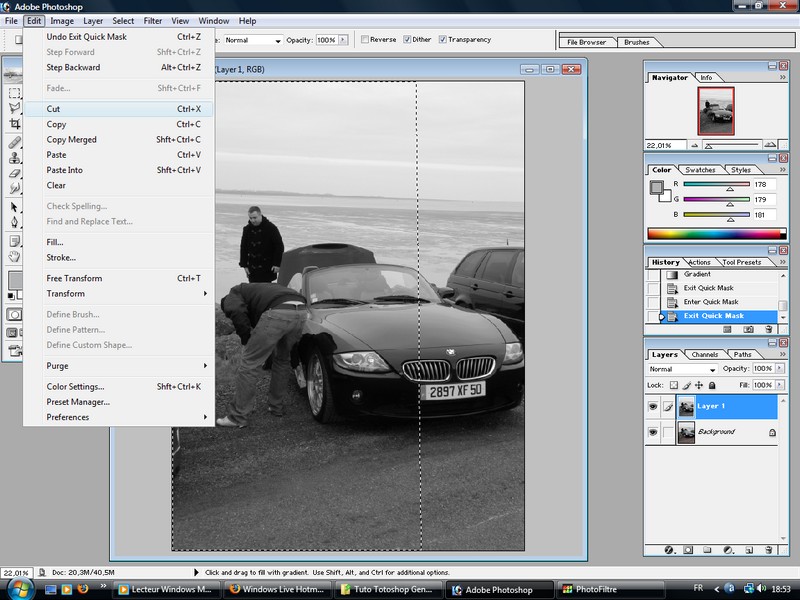Viewport: 800px width, 600px height.
Task: Create new document from current history state
Action: tap(728, 330)
